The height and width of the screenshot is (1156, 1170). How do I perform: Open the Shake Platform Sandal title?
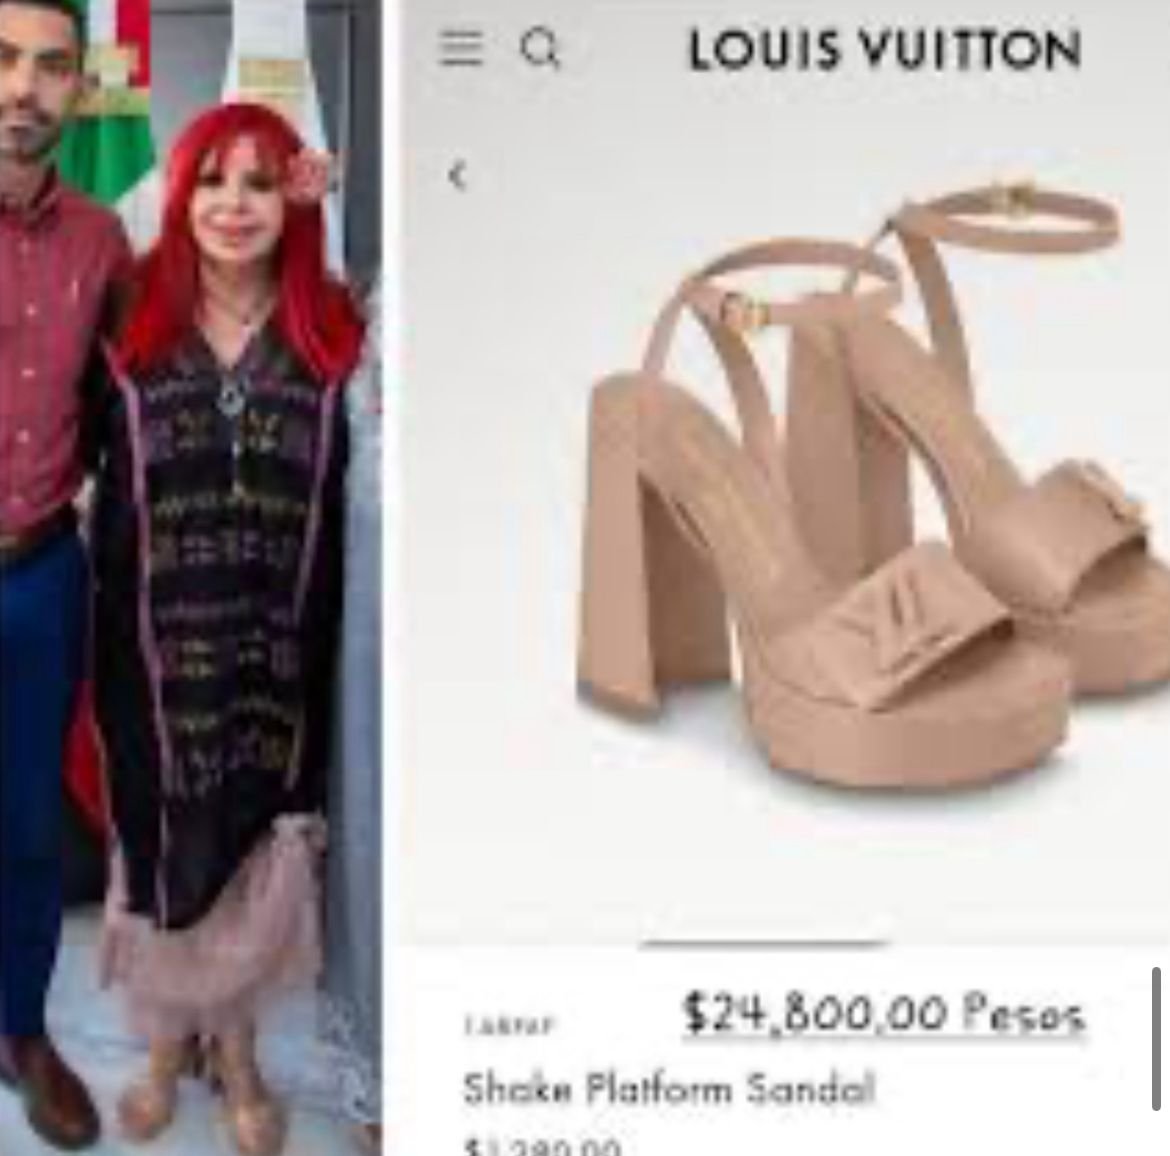pyautogui.click(x=668, y=1088)
